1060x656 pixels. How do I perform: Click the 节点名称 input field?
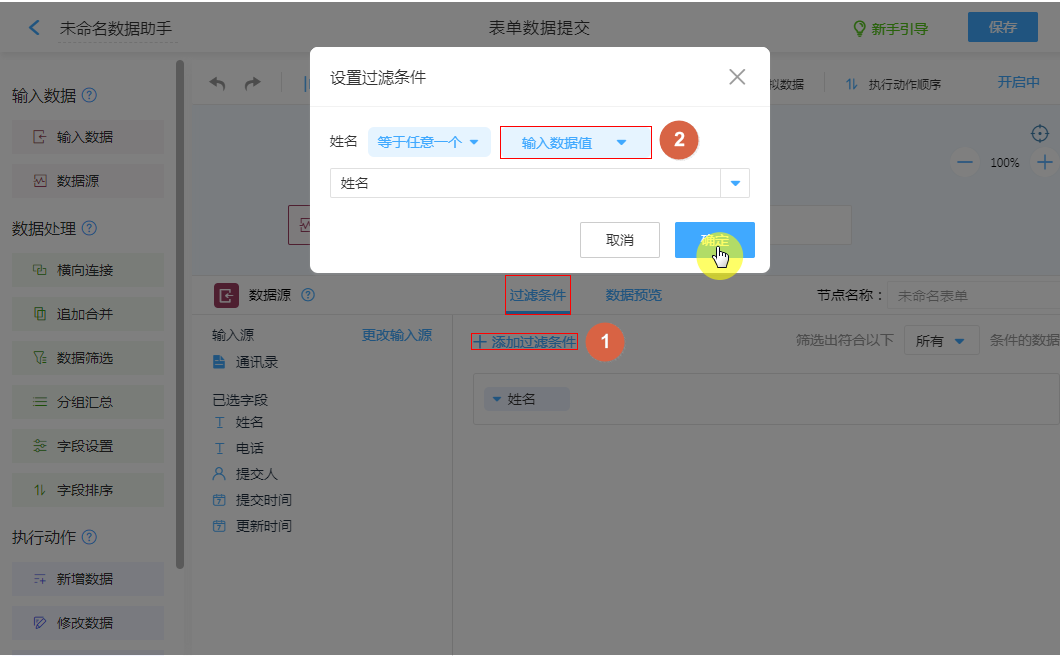[970, 296]
